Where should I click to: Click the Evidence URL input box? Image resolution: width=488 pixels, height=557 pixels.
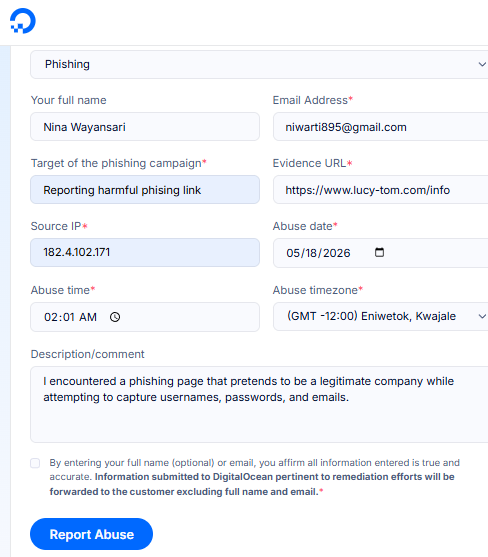[380, 190]
